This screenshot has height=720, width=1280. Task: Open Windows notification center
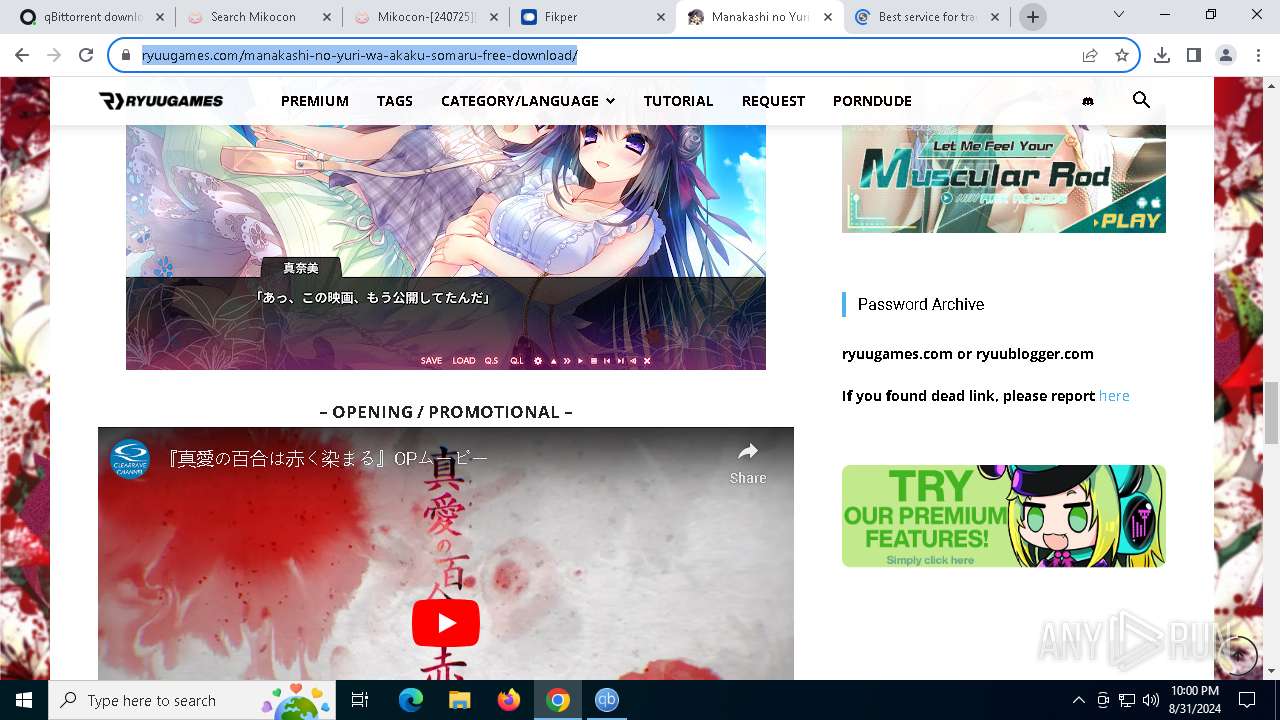(1247, 700)
